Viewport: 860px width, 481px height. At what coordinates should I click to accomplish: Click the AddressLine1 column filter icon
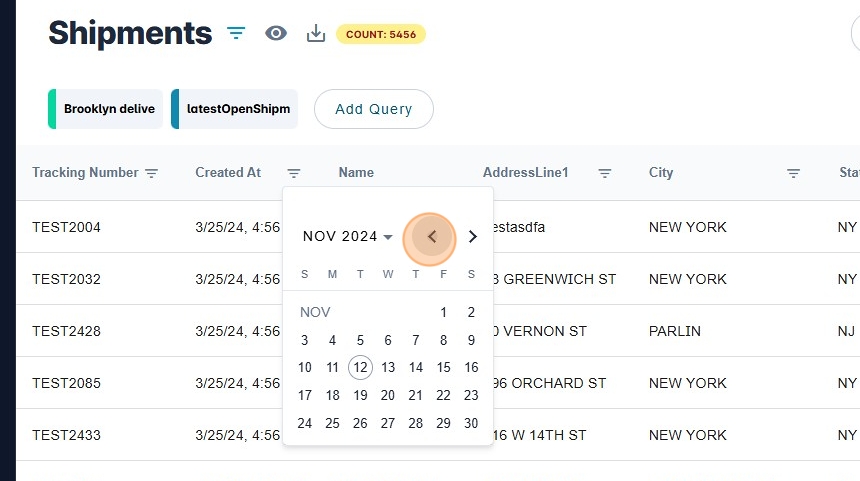[605, 173]
